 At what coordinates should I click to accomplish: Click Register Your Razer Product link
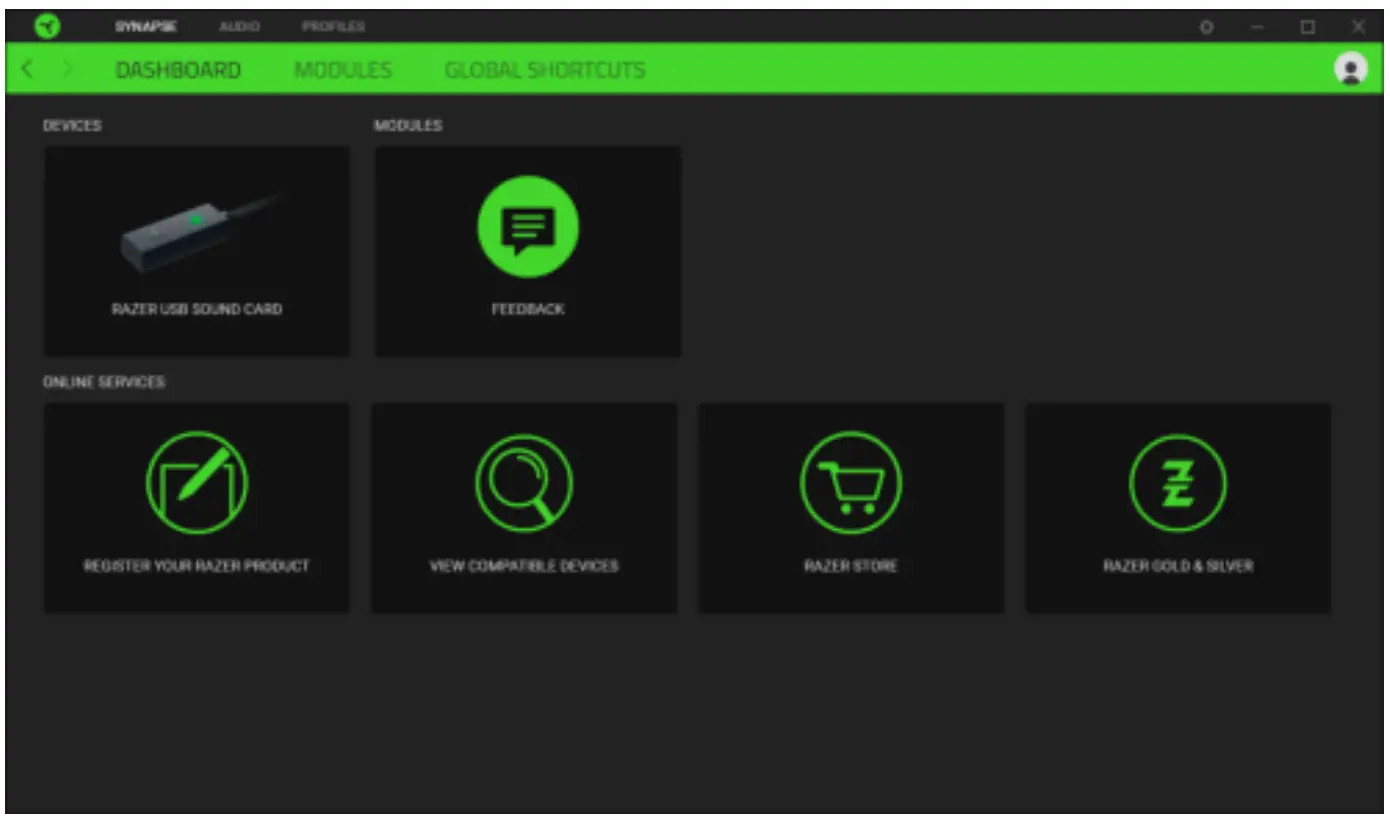coord(197,566)
